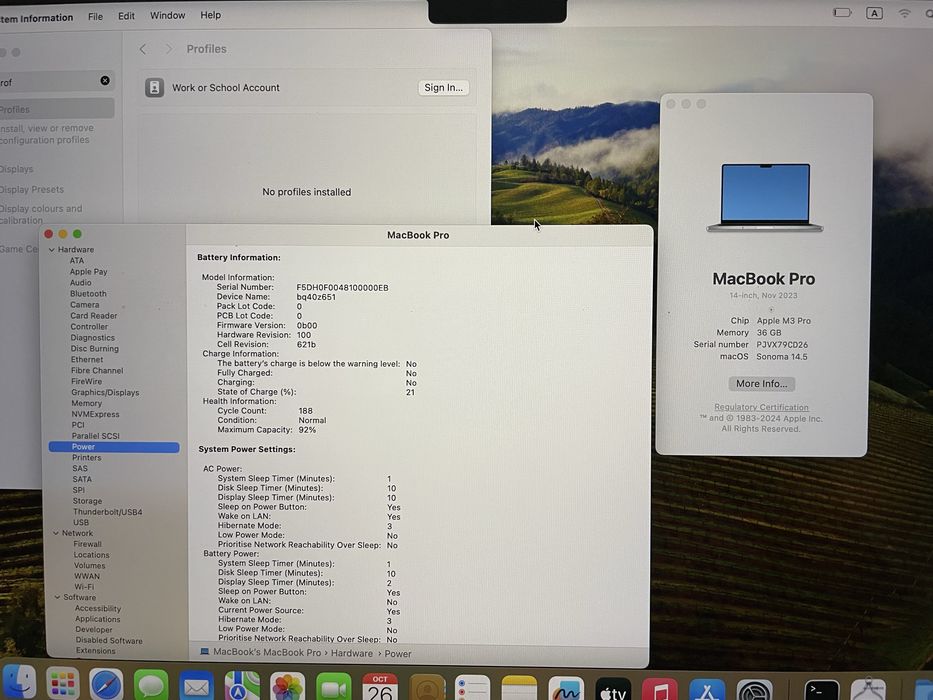Open Freeform from the dock
Image resolution: width=933 pixels, height=700 pixels.
tap(565, 689)
